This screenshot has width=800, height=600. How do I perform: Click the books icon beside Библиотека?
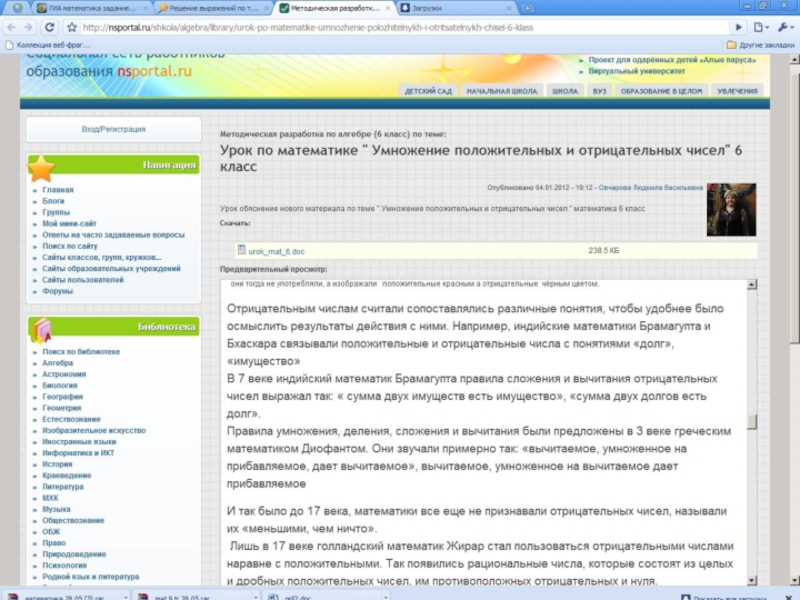(x=41, y=329)
